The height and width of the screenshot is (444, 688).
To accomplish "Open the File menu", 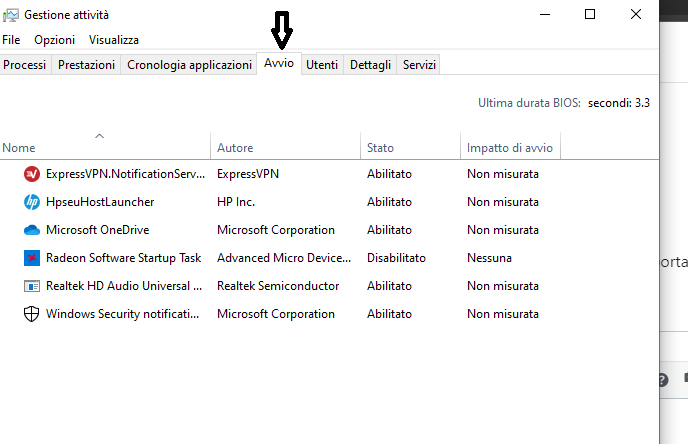I will tap(11, 40).
